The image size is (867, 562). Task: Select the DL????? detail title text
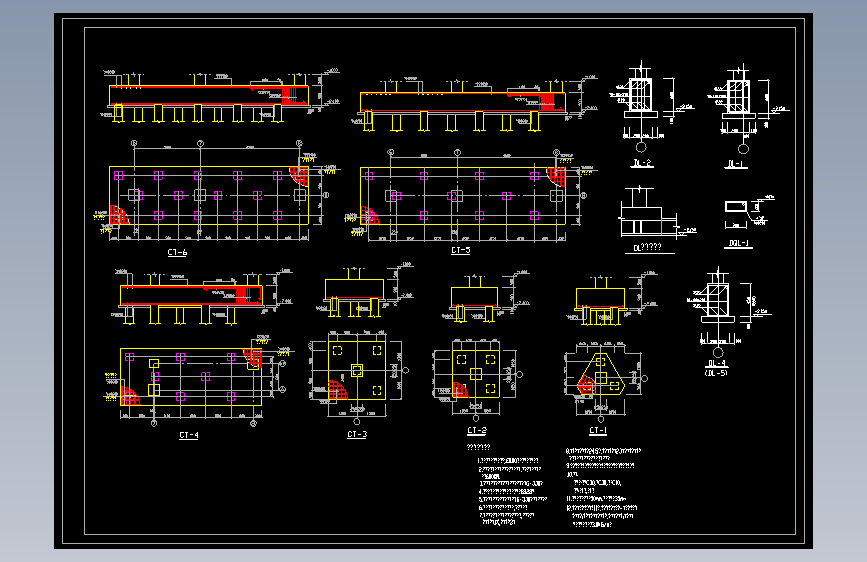[x=647, y=247]
